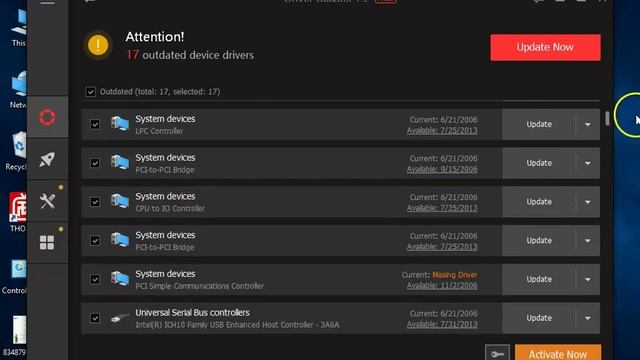Click the Missing Driver status text
The image size is (640, 360).
click(x=455, y=275)
